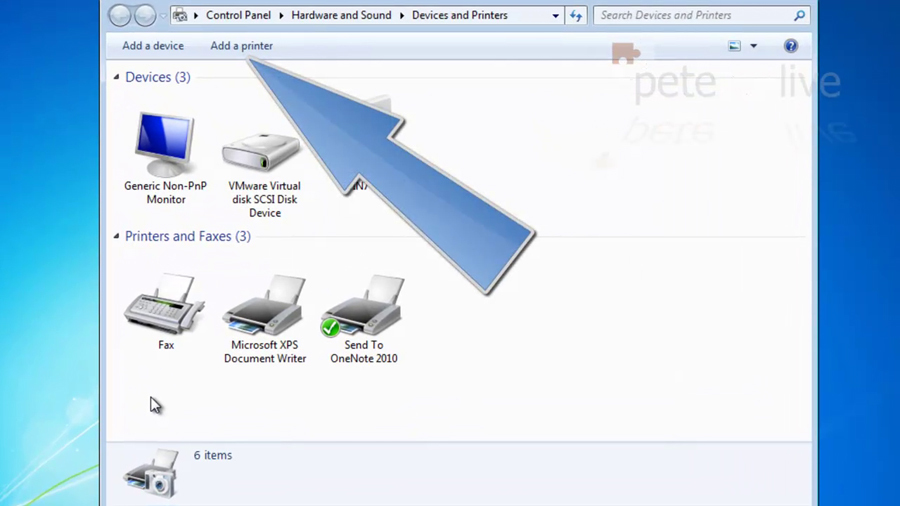Select the Generic Non-PnP Monitor label

pyautogui.click(x=165, y=193)
